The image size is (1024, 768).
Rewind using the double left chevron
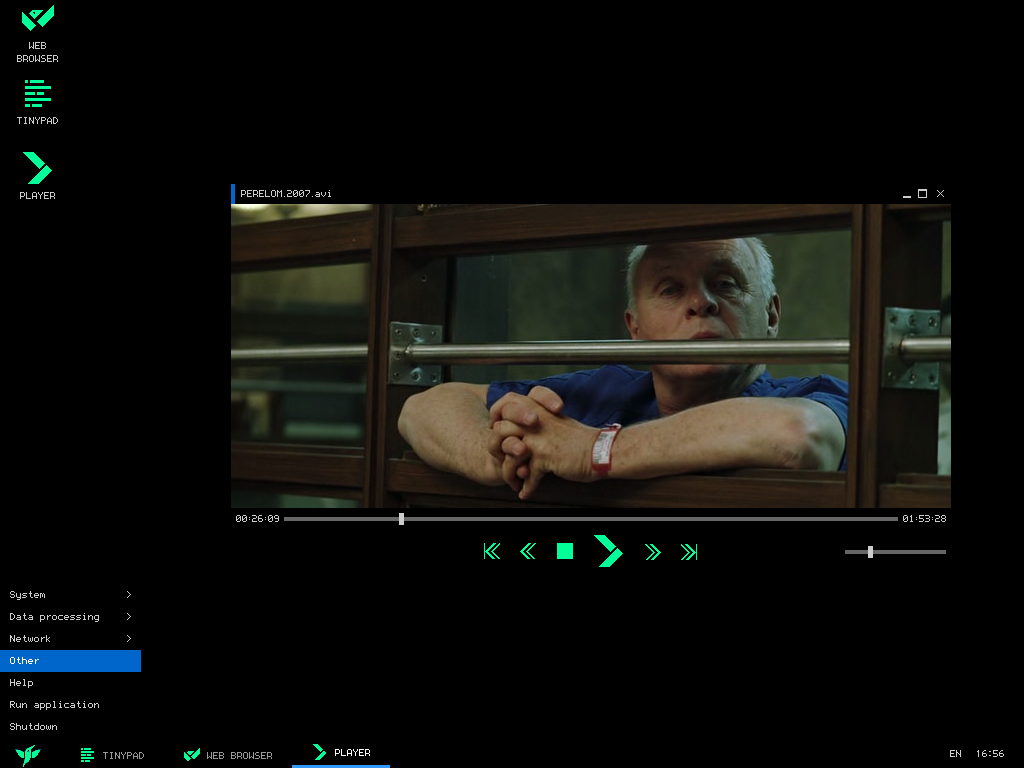click(x=528, y=551)
